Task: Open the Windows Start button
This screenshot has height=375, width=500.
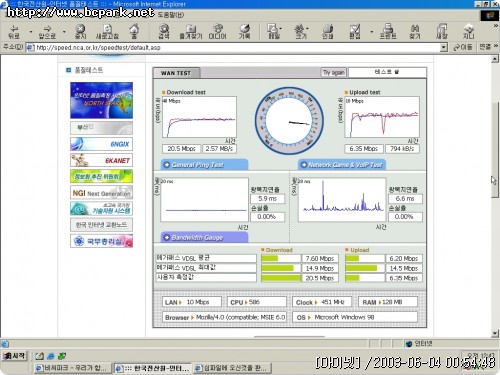Action: coord(14,356)
